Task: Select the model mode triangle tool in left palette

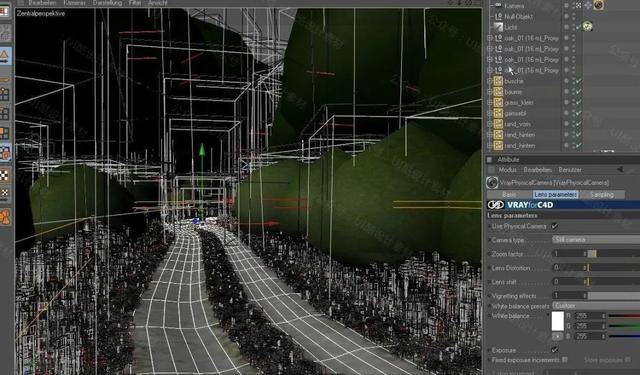Action: 4,56
